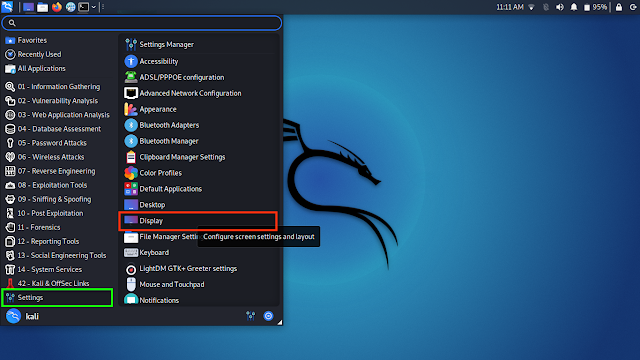Screen dimensions: 640x360
Task: Open the 11:11 AM clock
Action: [510, 7]
